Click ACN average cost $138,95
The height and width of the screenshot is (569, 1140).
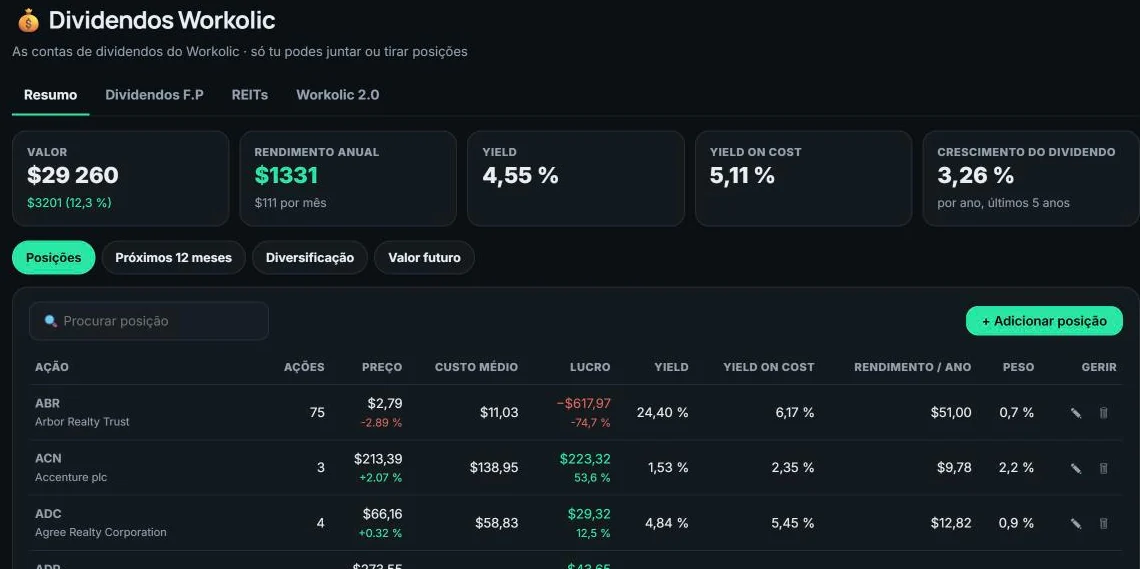click(494, 468)
